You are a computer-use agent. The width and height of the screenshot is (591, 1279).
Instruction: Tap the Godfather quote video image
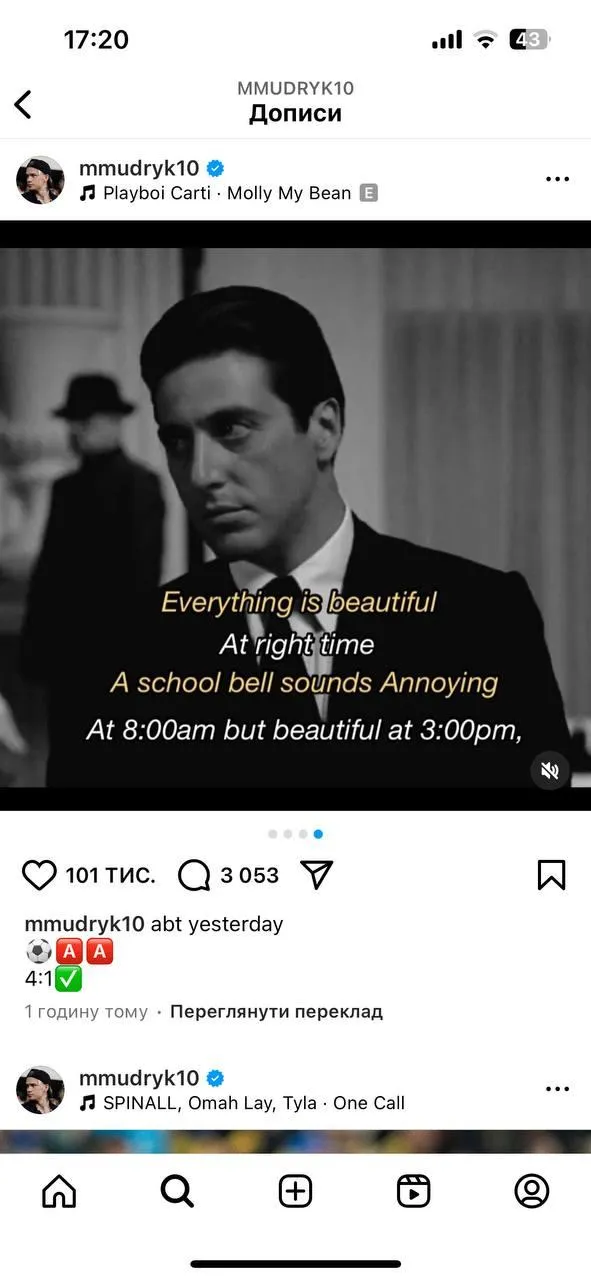coord(295,516)
